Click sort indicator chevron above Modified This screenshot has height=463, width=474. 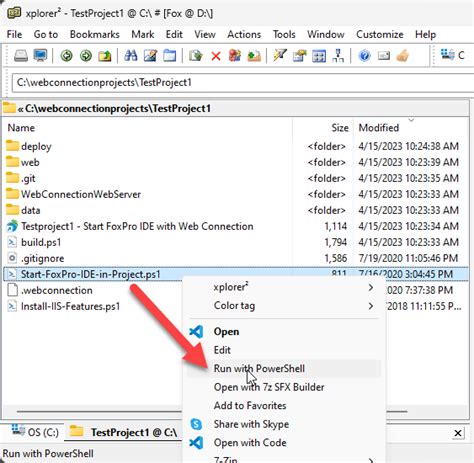point(411,120)
